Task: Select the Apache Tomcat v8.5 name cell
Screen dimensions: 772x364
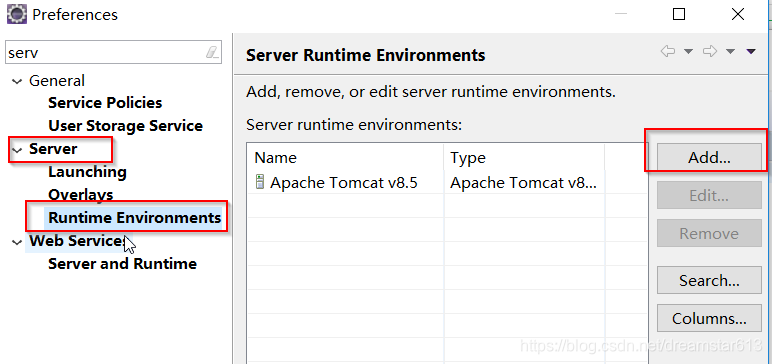Action: pos(344,183)
